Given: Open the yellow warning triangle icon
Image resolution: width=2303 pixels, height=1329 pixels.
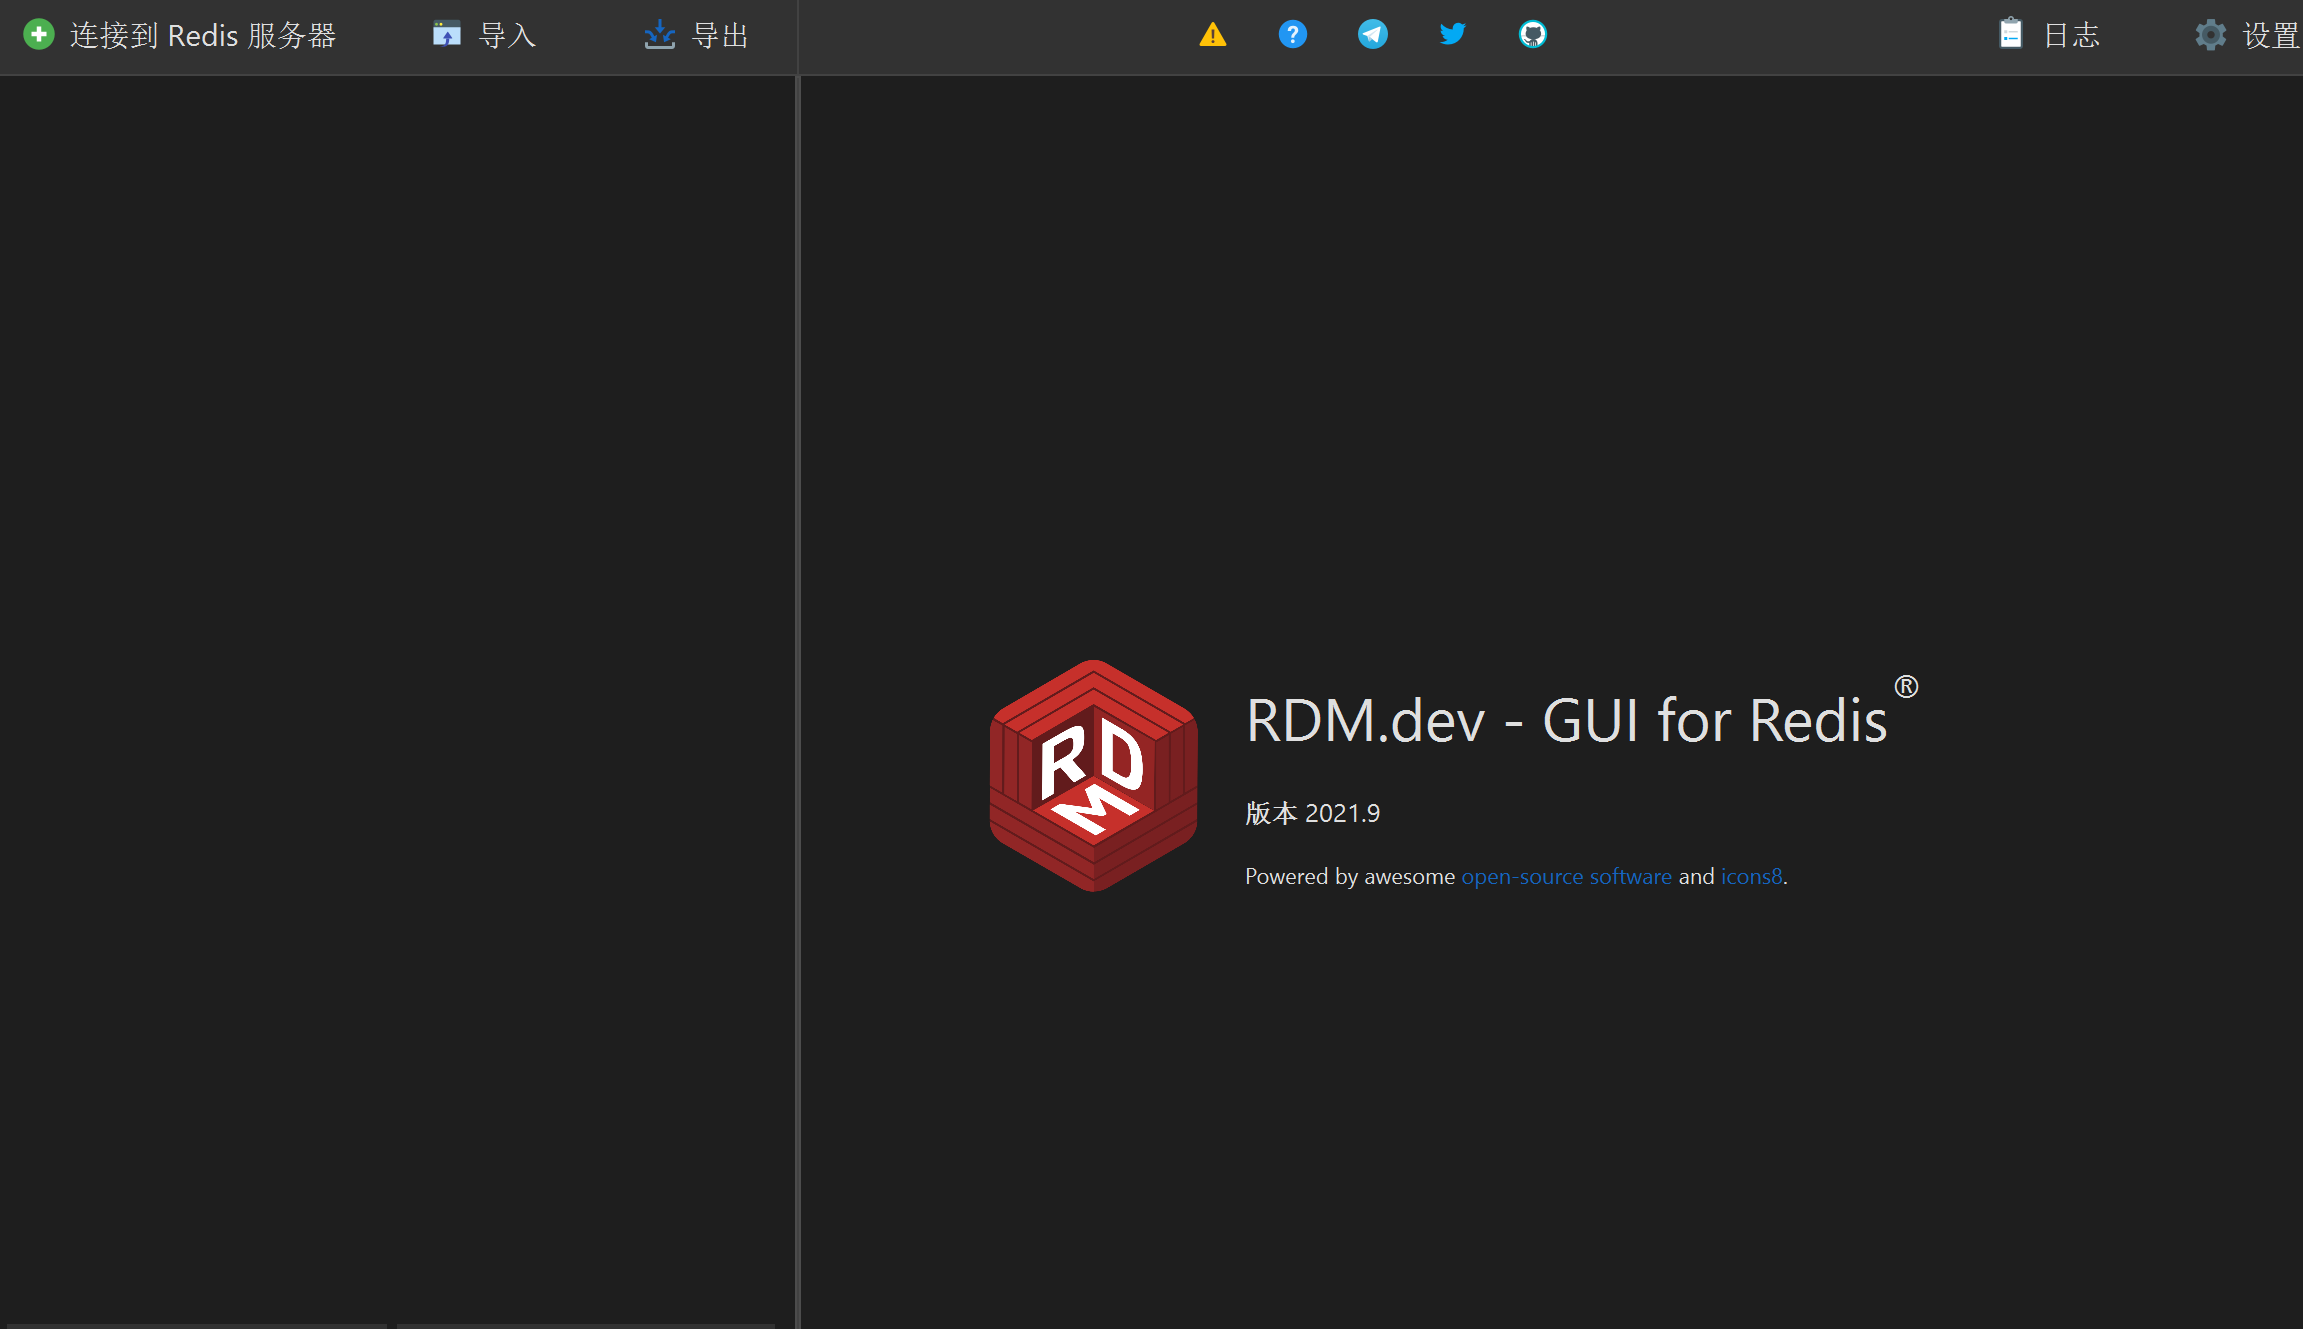Looking at the screenshot, I should 1213,35.
